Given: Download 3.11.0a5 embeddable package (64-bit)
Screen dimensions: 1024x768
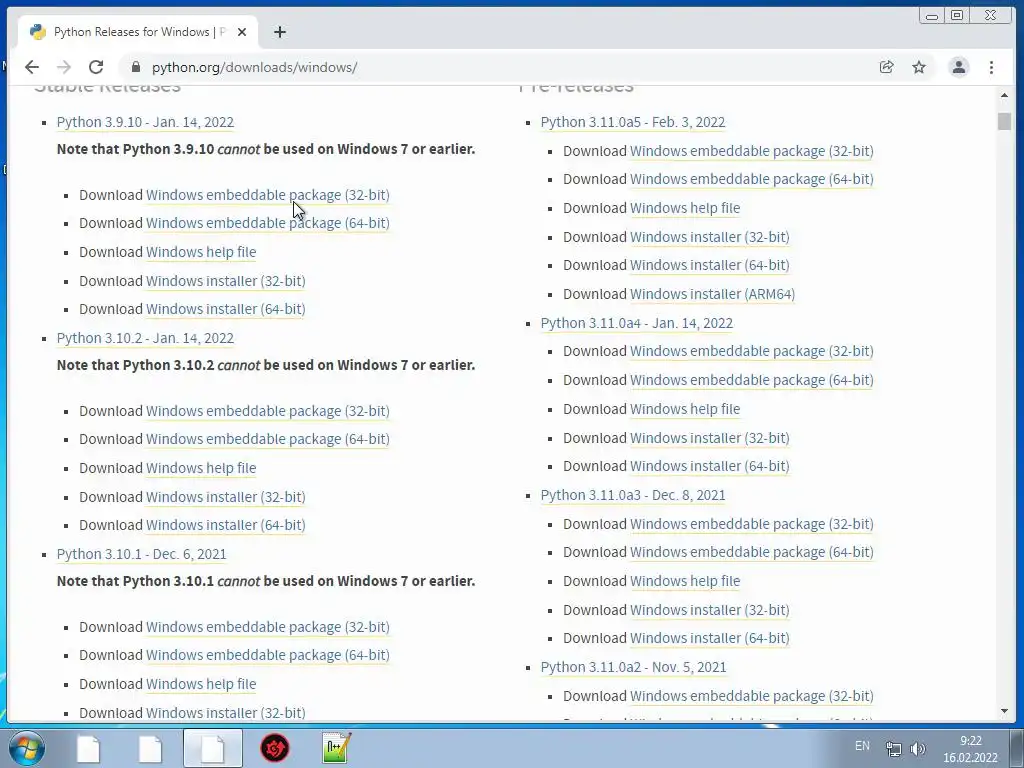Looking at the screenshot, I should click(752, 179).
